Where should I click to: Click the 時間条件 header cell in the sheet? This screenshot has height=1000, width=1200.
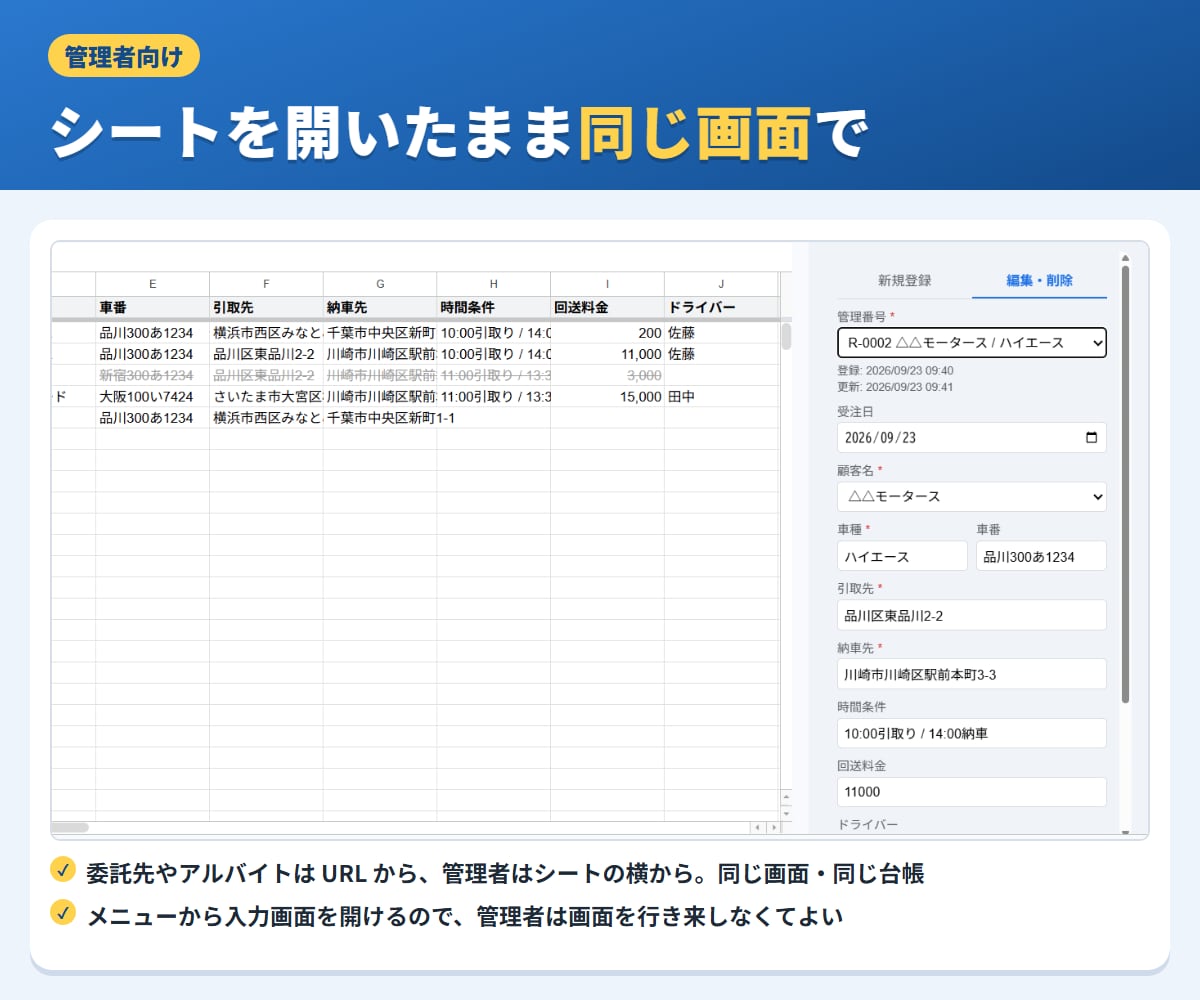(493, 308)
